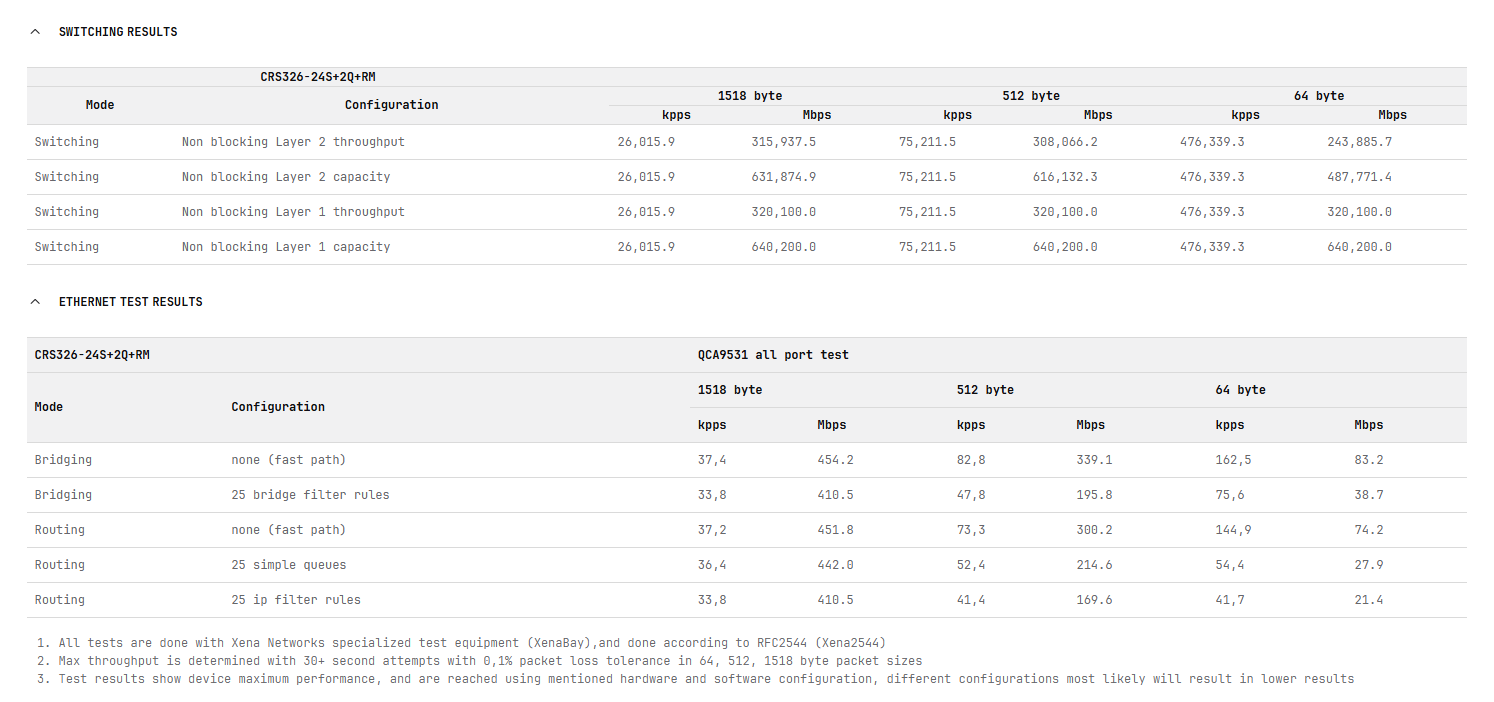Screen dimensions: 1494x702
Task: Click the 442.0 Mbps value
Action: coord(835,565)
